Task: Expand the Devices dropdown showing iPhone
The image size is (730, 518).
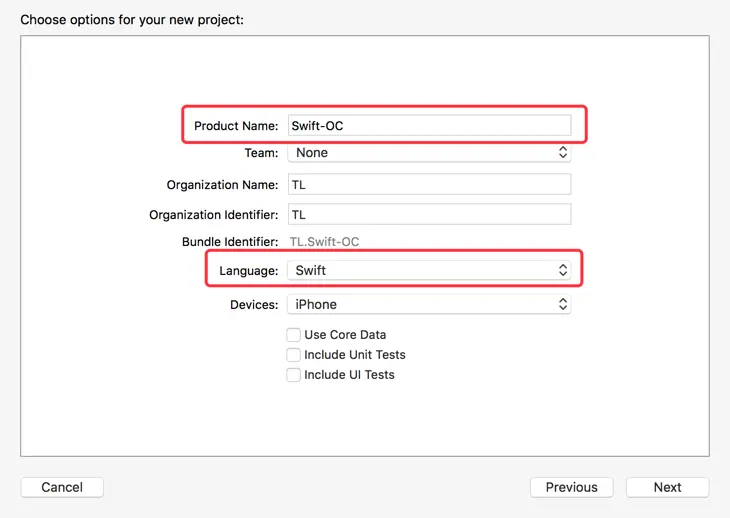Action: coord(428,304)
